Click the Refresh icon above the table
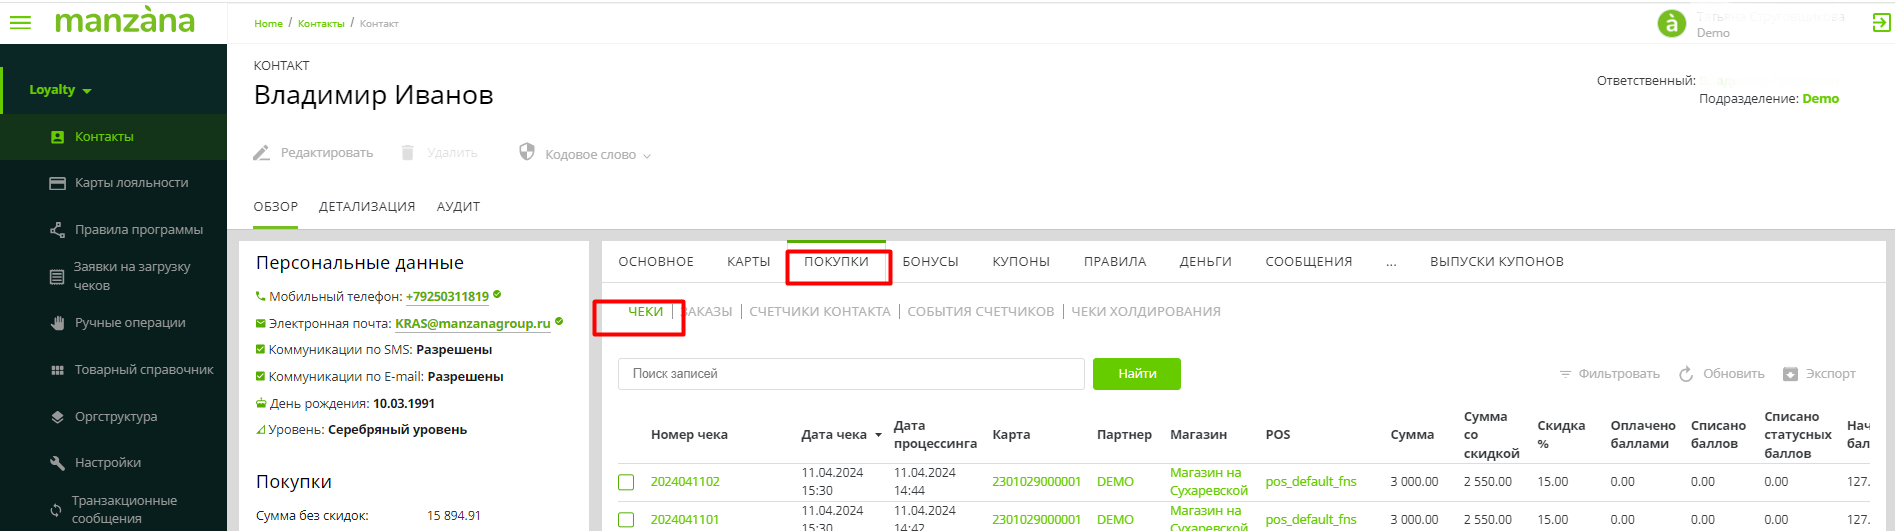Viewport: 1895px width, 531px height. tap(1686, 374)
